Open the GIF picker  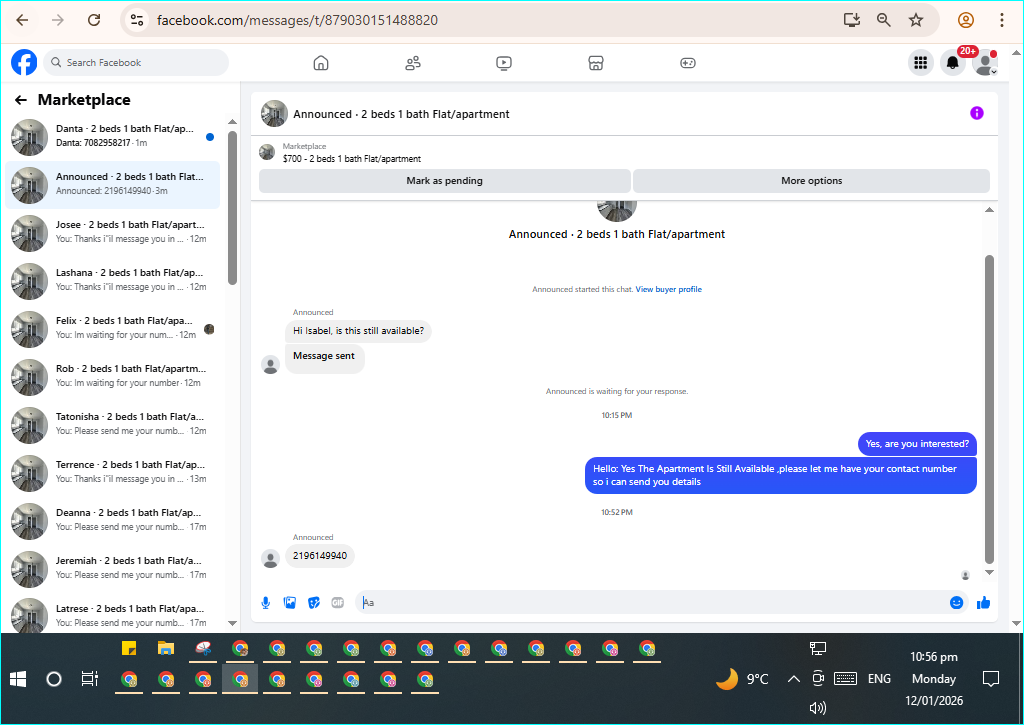[338, 602]
